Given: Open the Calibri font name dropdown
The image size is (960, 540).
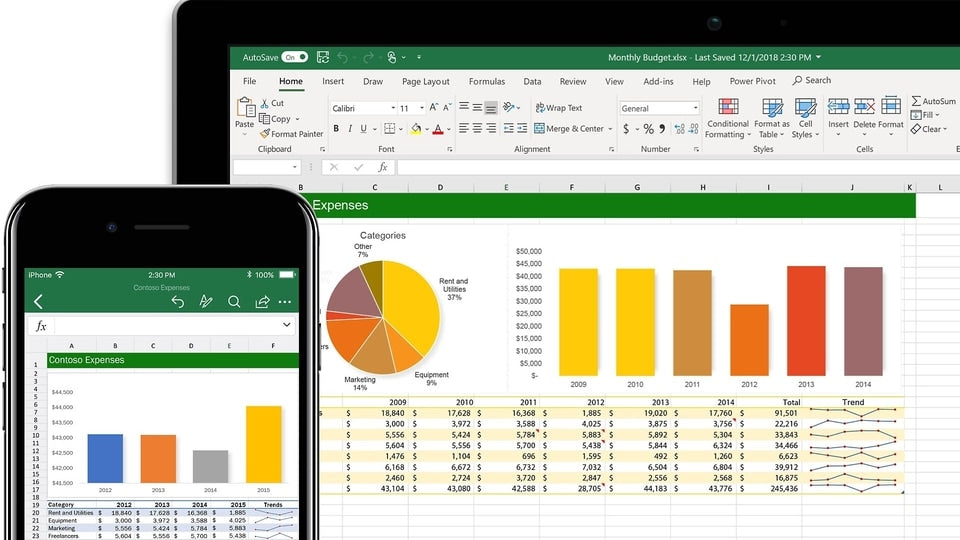Looking at the screenshot, I should pos(391,108).
